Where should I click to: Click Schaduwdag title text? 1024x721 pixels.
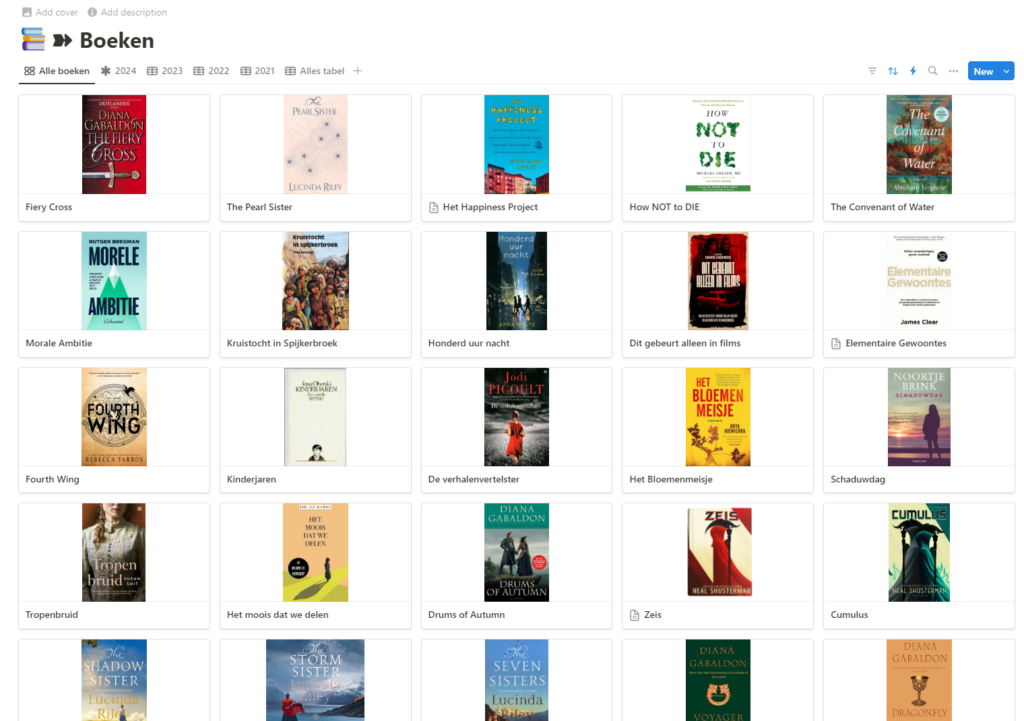(x=858, y=479)
